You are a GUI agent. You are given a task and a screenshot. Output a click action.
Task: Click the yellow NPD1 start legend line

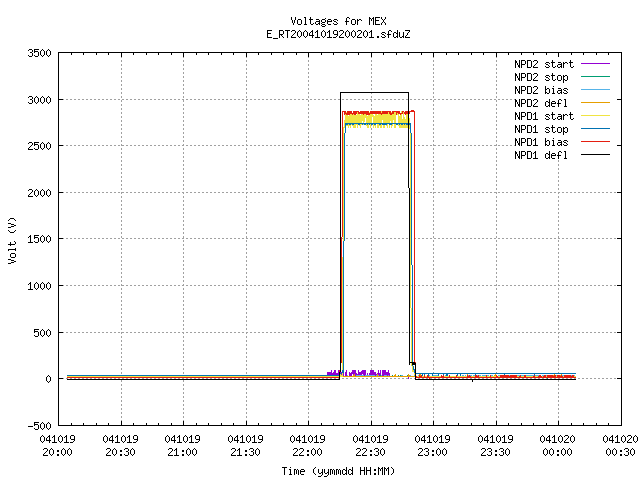[x=595, y=116]
